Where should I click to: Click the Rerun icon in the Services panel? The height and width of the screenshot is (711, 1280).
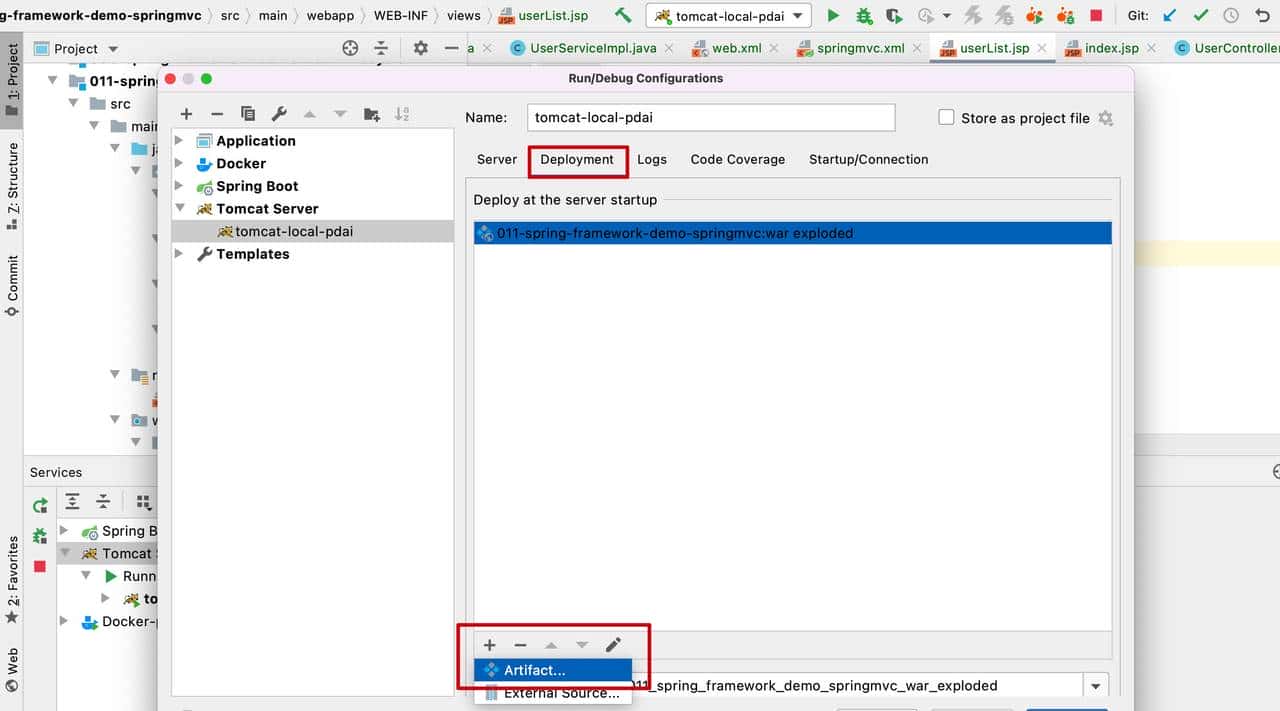click(40, 505)
